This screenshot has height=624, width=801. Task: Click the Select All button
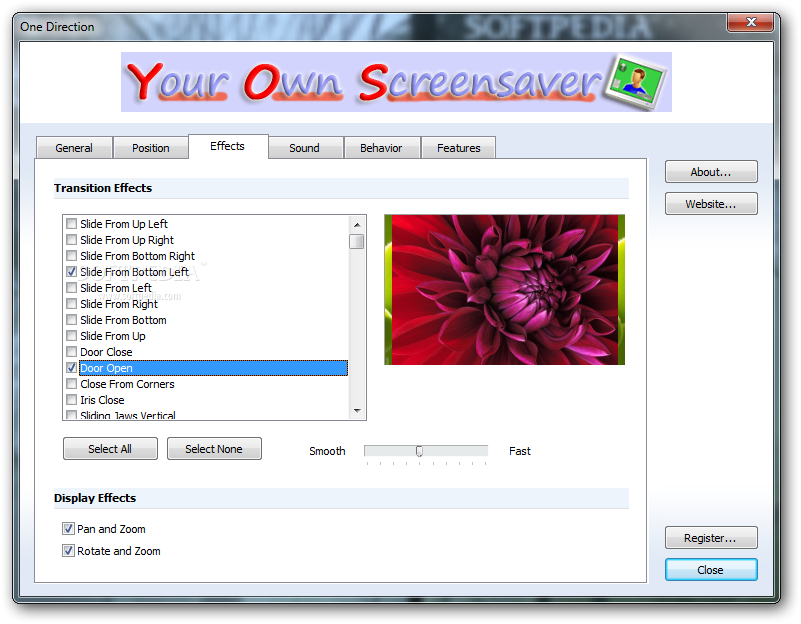tap(110, 449)
